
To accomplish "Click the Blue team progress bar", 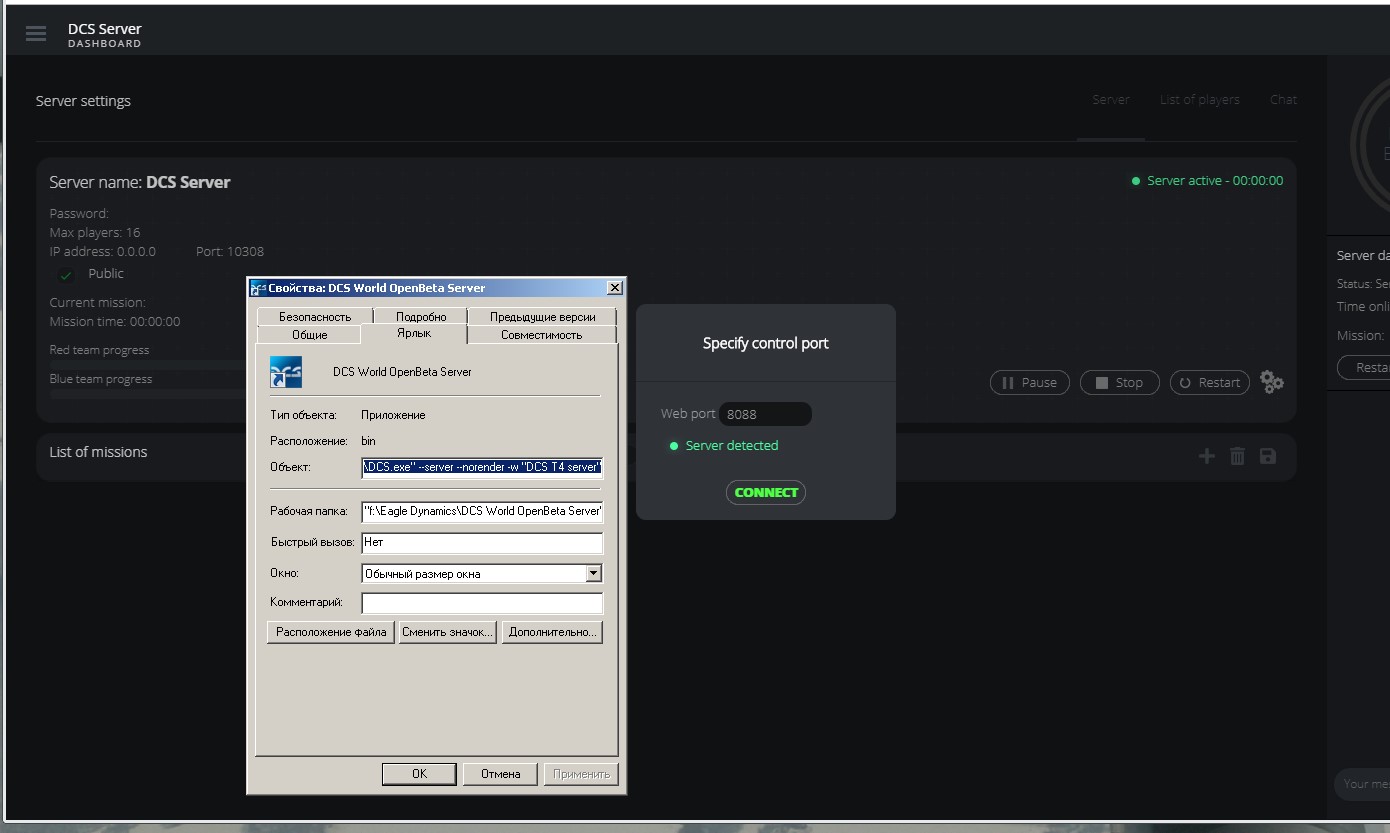I will (150, 395).
